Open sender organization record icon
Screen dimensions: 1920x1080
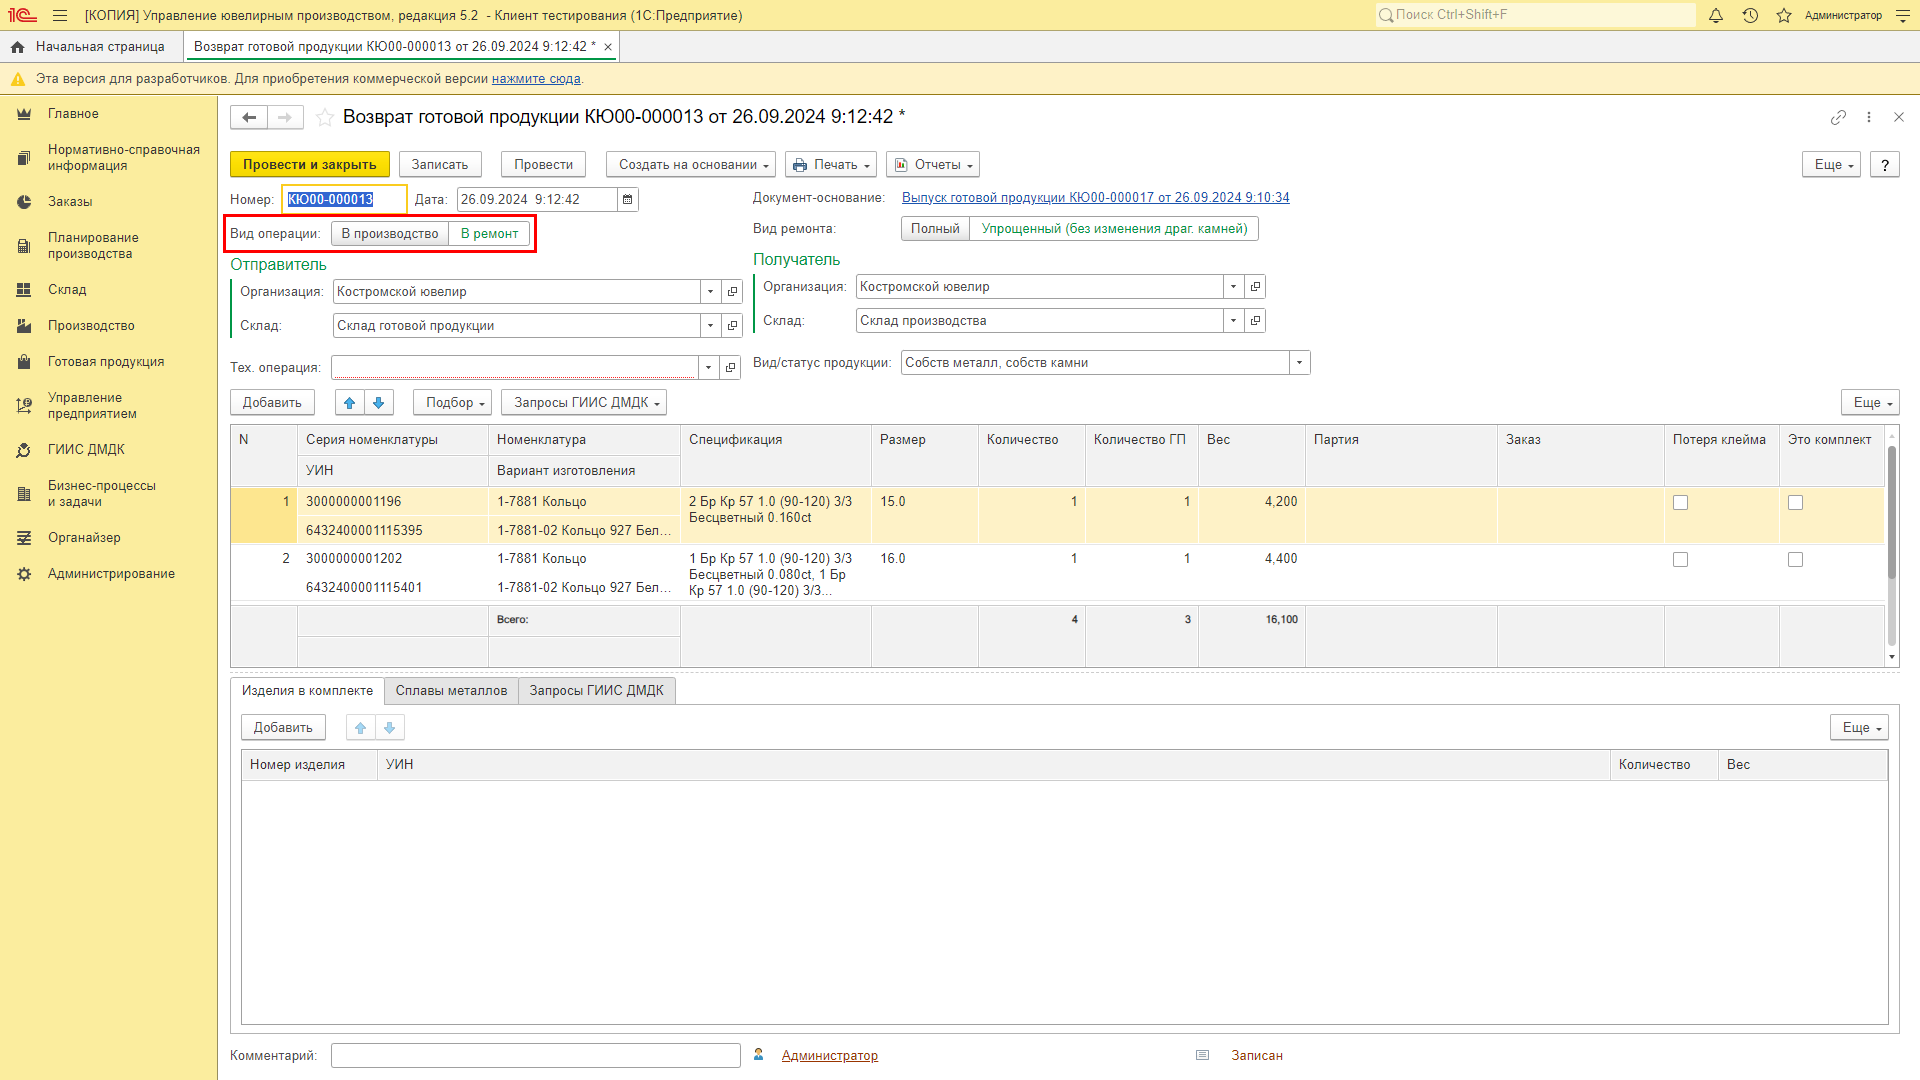click(x=733, y=292)
